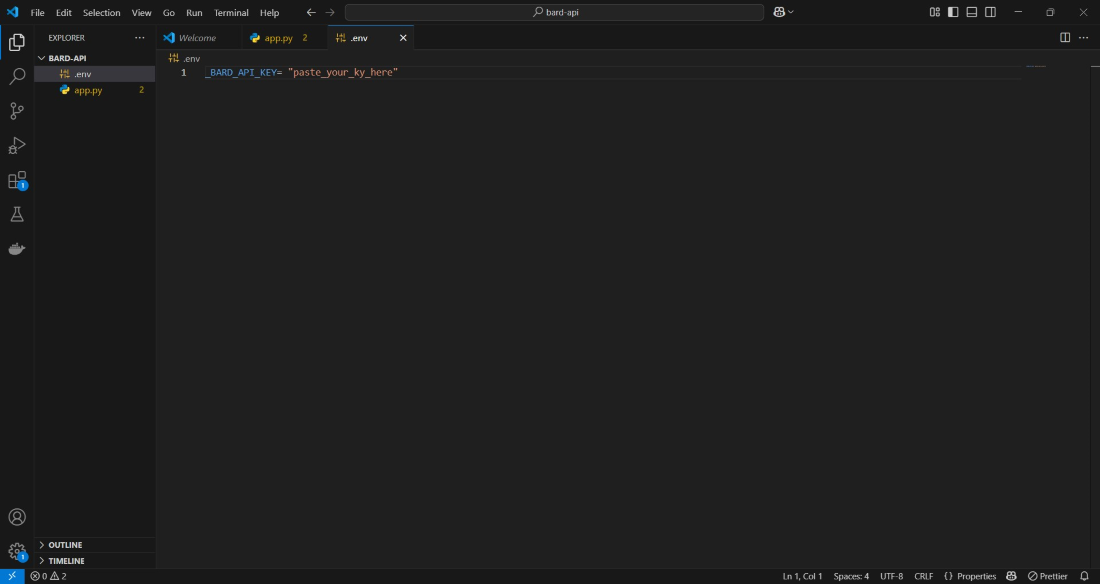
Task: Select app.py file in Explorer tree
Action: point(95,90)
